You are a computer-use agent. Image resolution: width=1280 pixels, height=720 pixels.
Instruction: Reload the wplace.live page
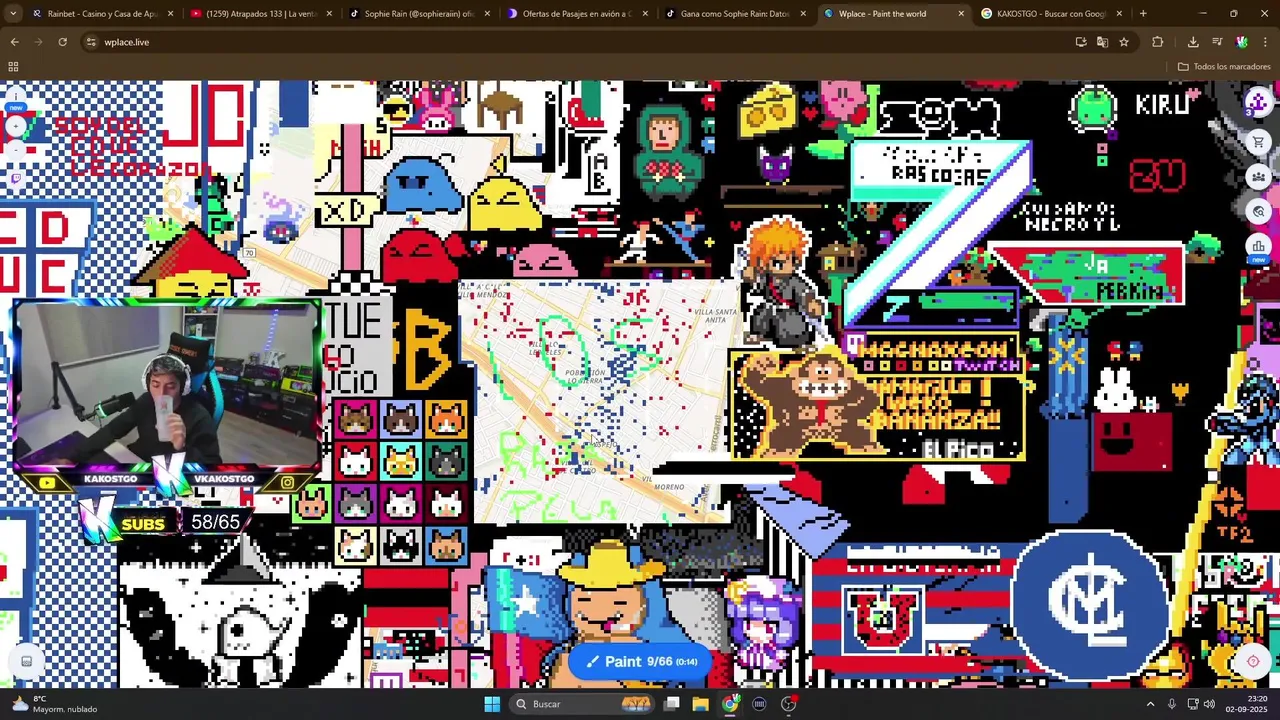click(62, 42)
